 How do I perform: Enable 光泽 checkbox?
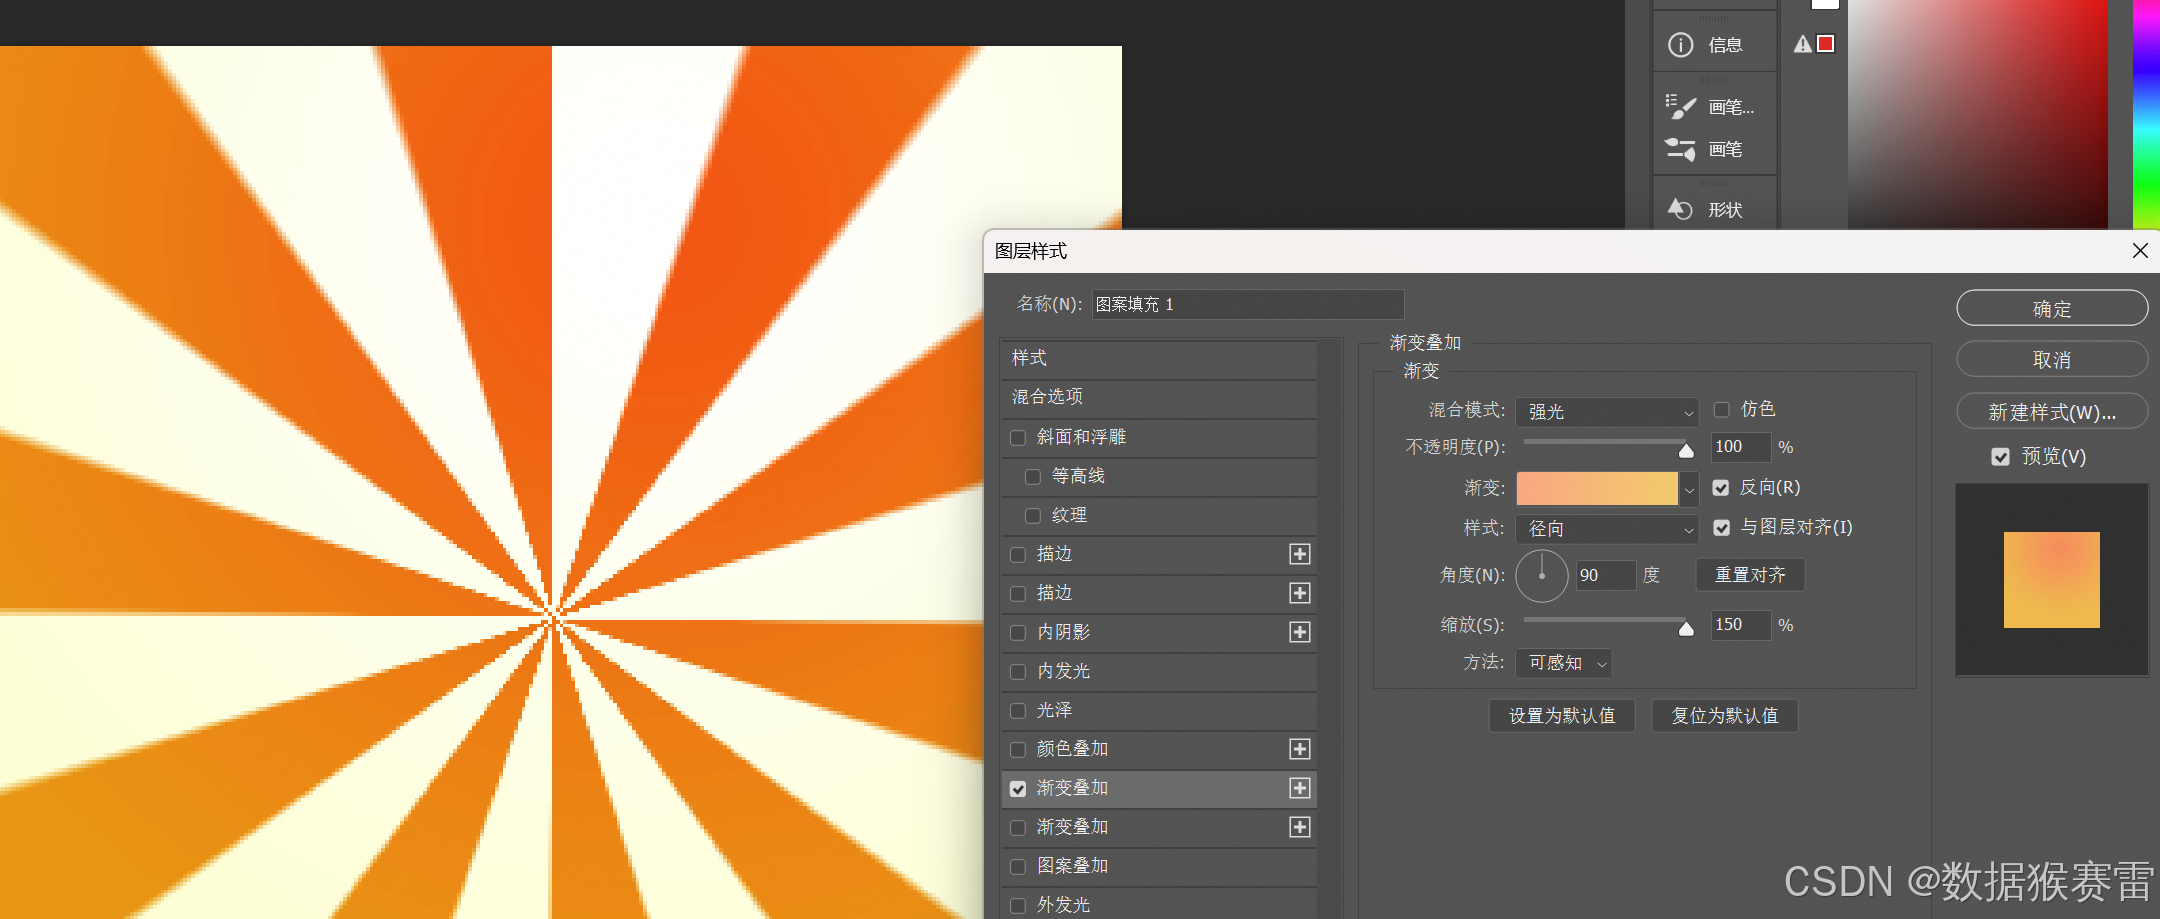(x=1018, y=711)
